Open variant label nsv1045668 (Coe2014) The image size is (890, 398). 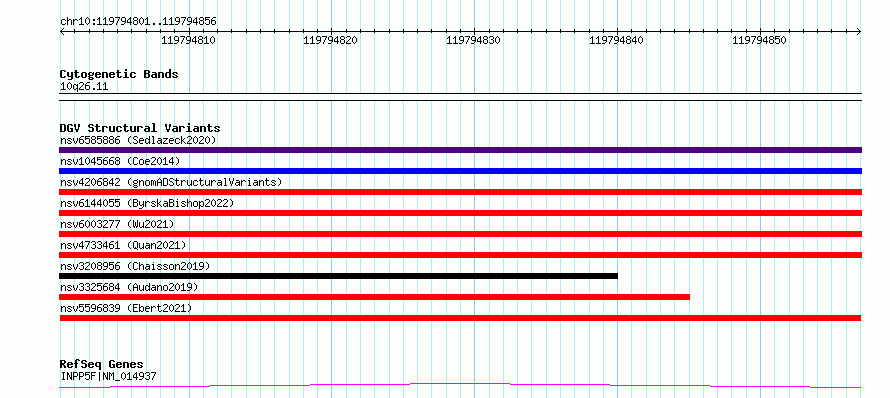point(120,161)
